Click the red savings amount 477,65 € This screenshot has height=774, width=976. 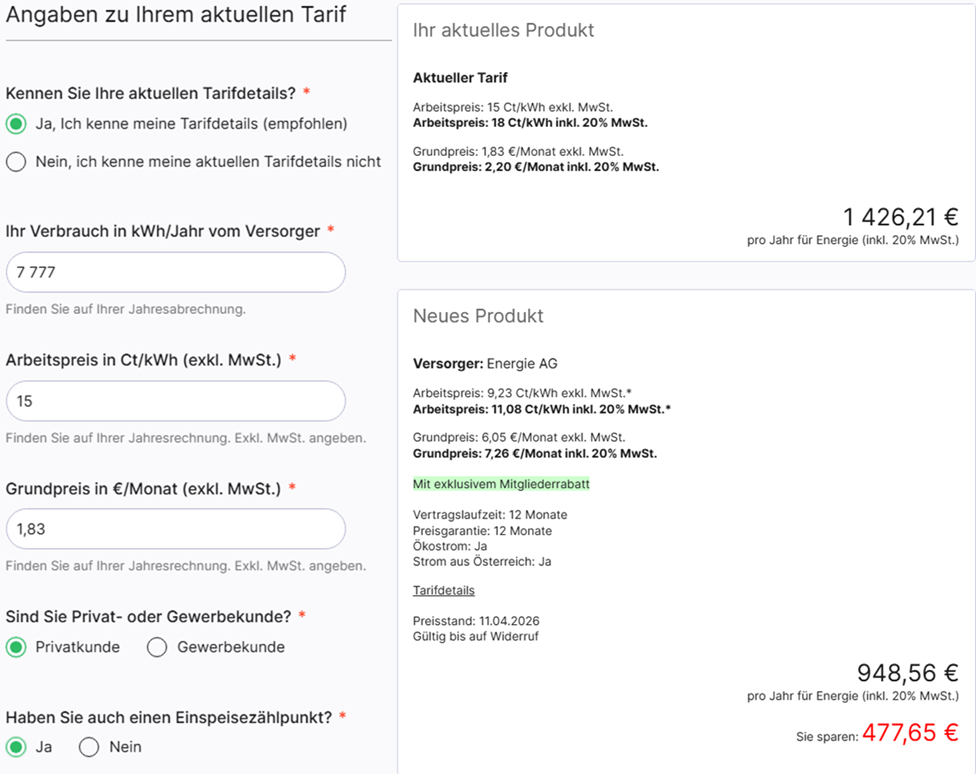tap(910, 733)
